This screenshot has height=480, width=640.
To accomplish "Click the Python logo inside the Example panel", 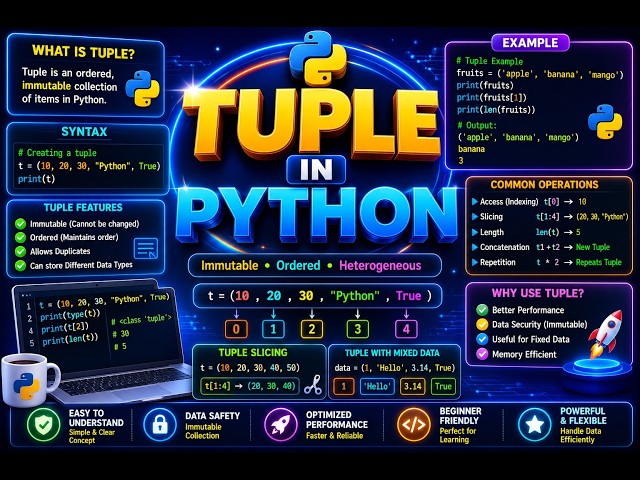I will tap(605, 122).
